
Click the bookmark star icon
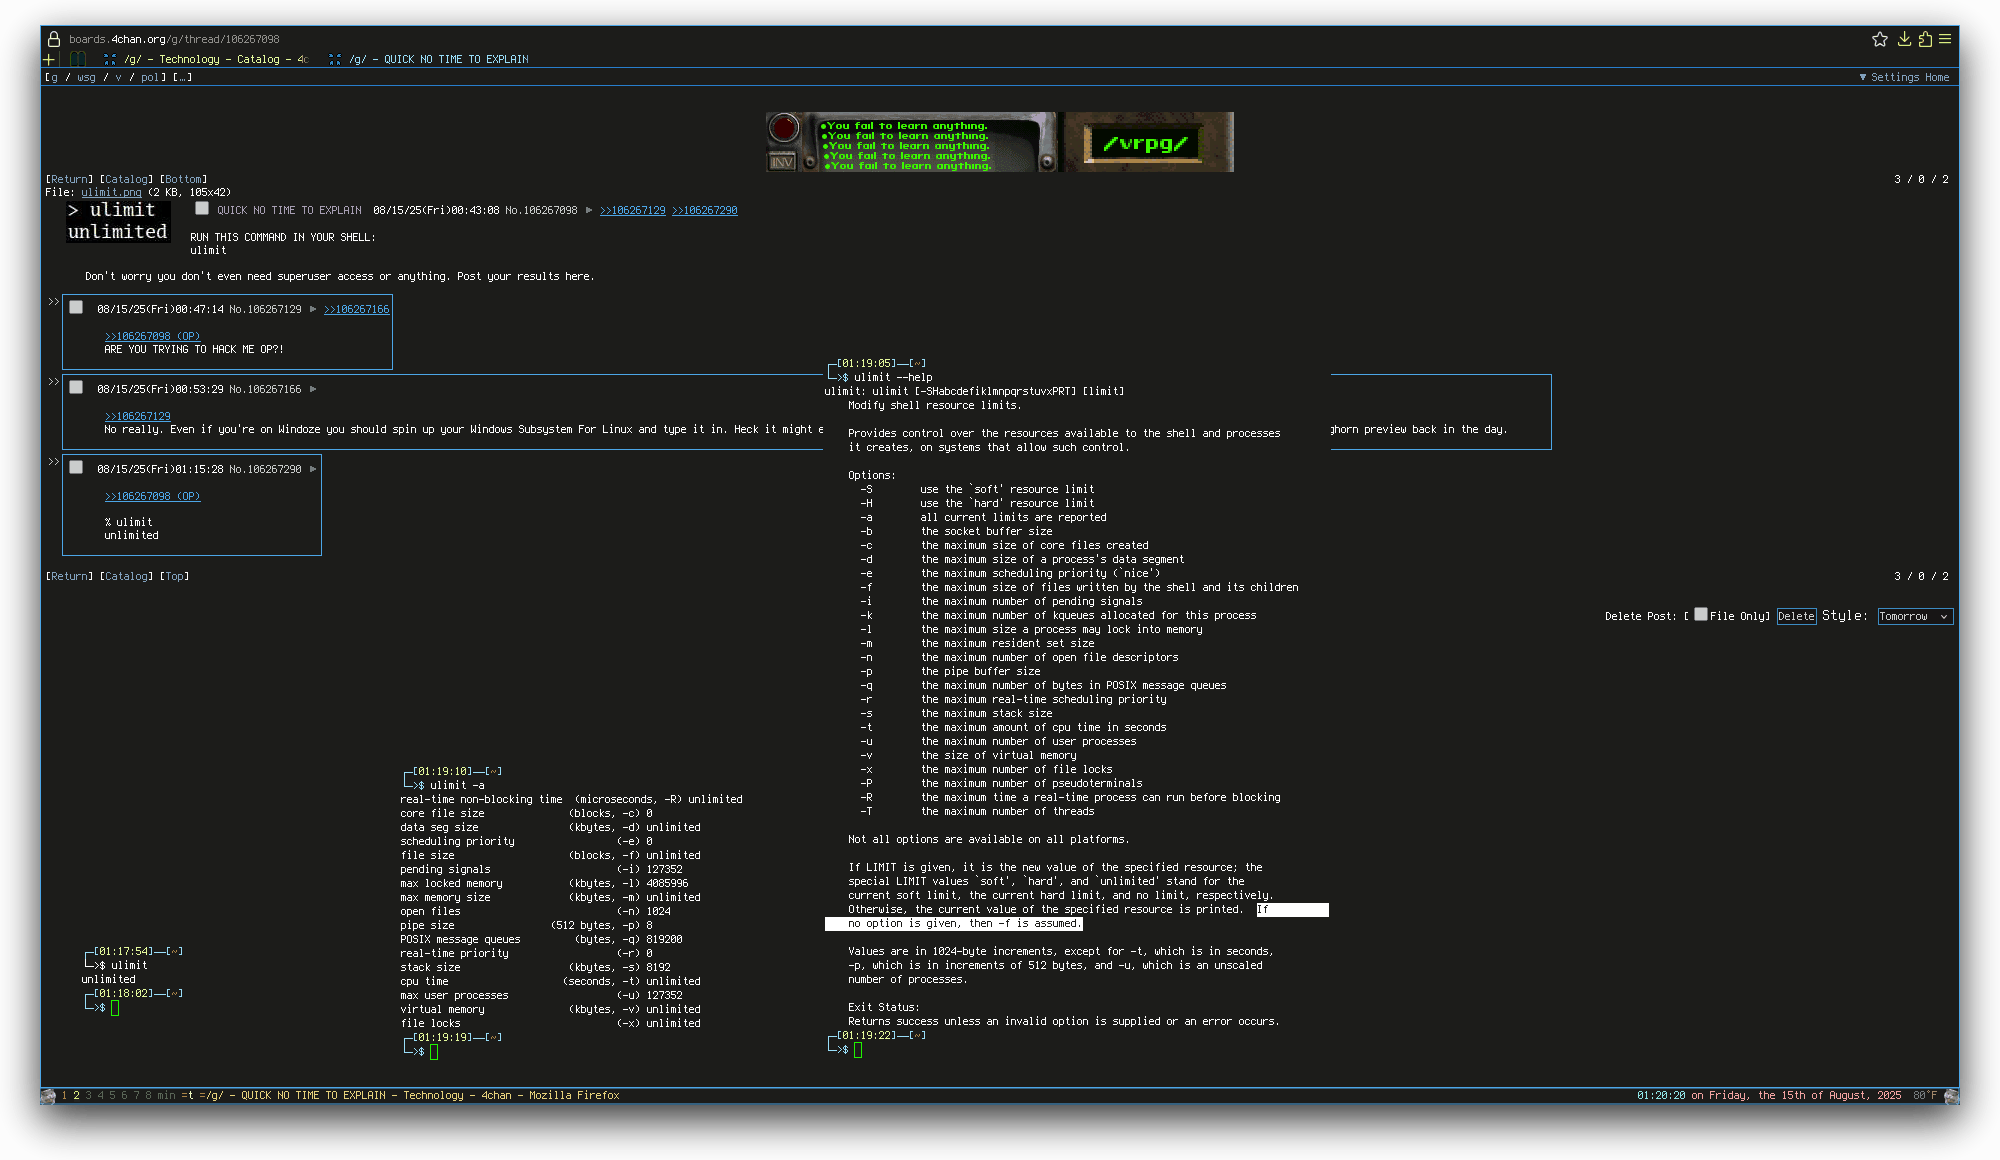(1879, 39)
